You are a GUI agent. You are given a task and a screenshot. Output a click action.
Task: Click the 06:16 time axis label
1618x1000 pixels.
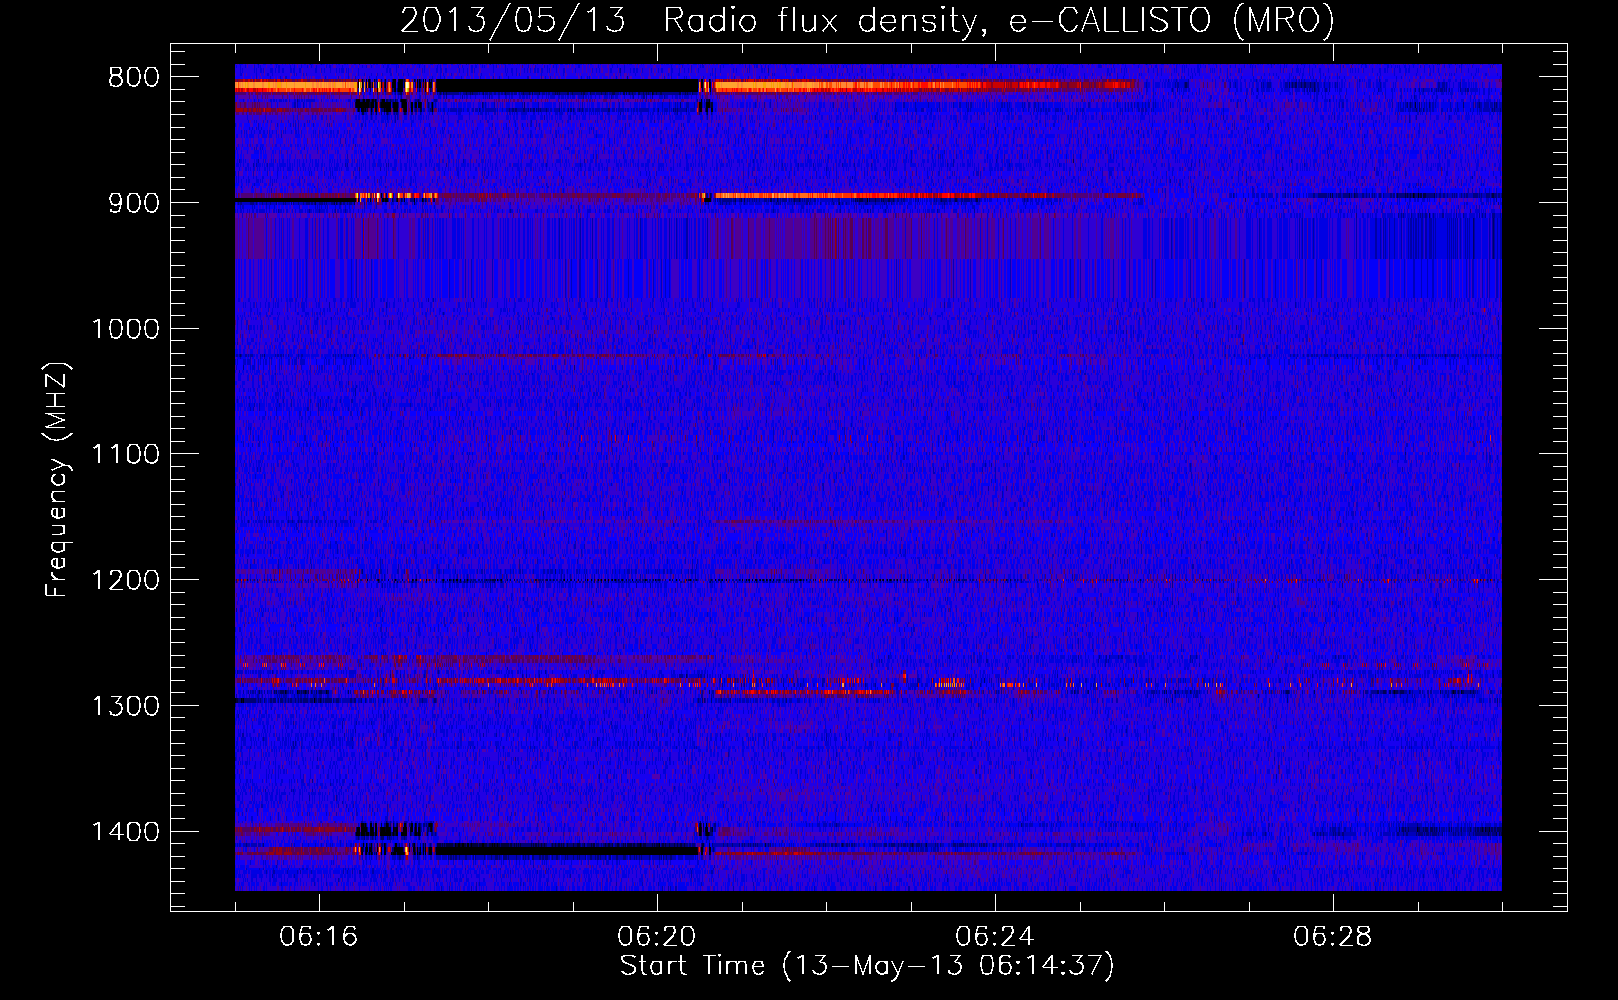click(319, 937)
